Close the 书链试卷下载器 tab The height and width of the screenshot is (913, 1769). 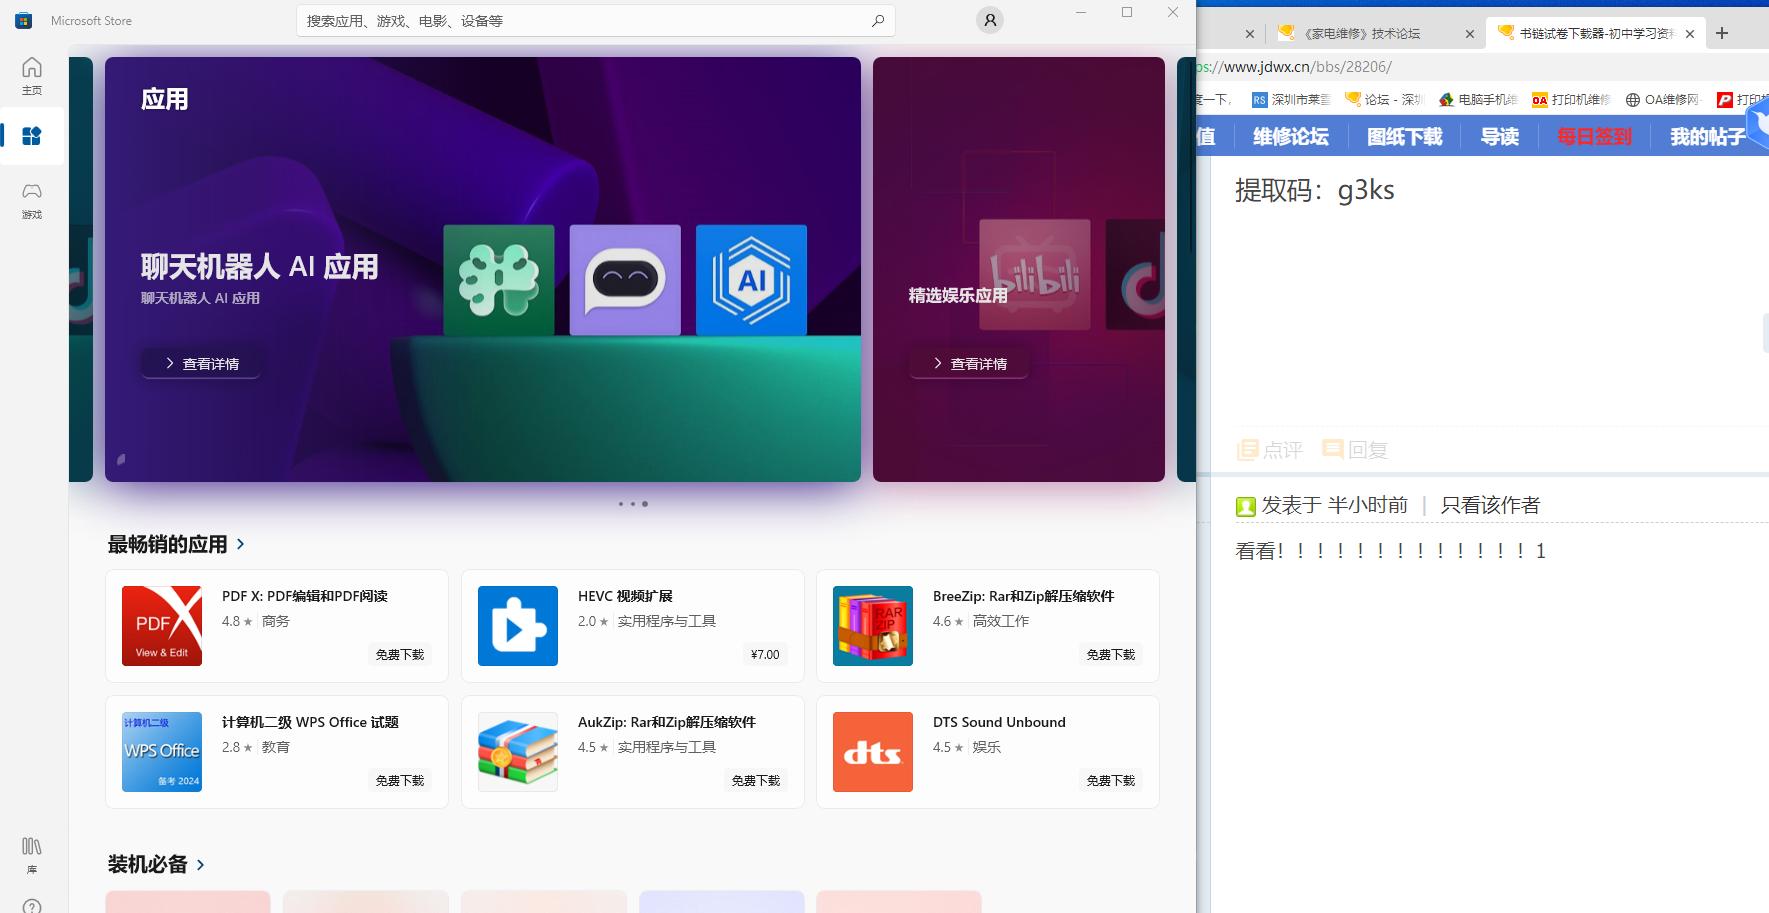tap(1690, 33)
